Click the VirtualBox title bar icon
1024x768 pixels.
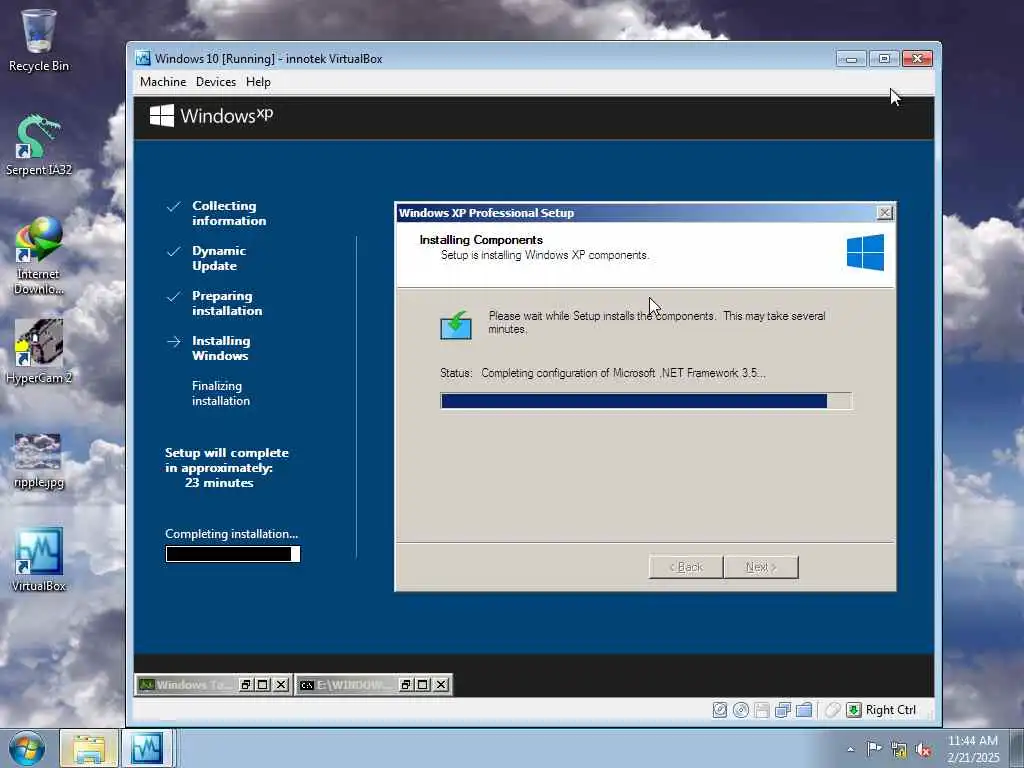pyautogui.click(x=143, y=58)
